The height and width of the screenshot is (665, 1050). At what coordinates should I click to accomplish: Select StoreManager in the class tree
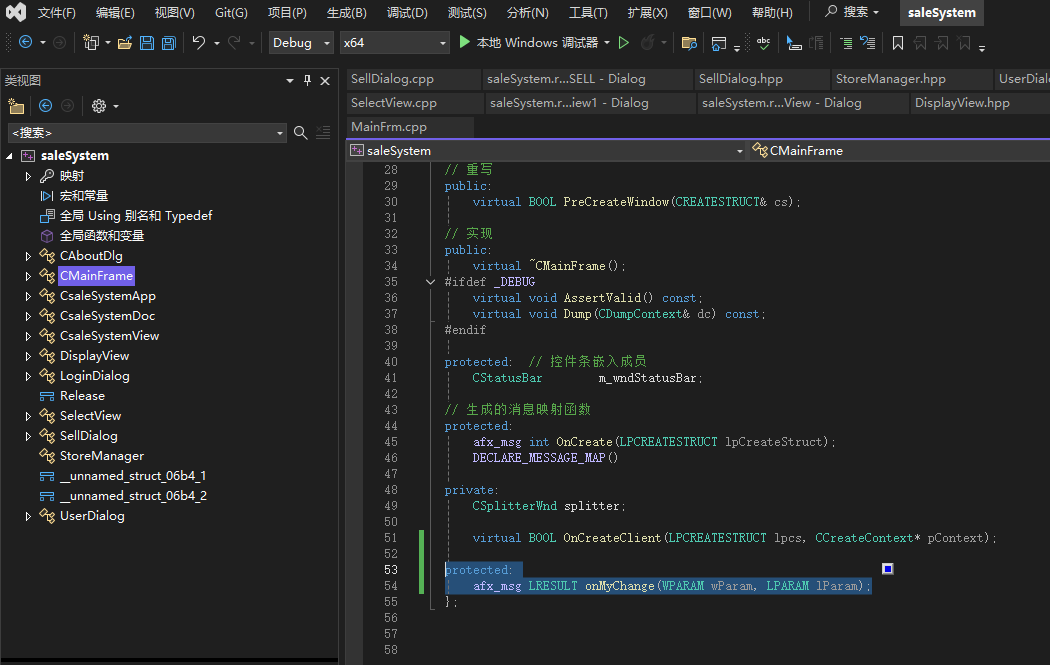coord(101,456)
